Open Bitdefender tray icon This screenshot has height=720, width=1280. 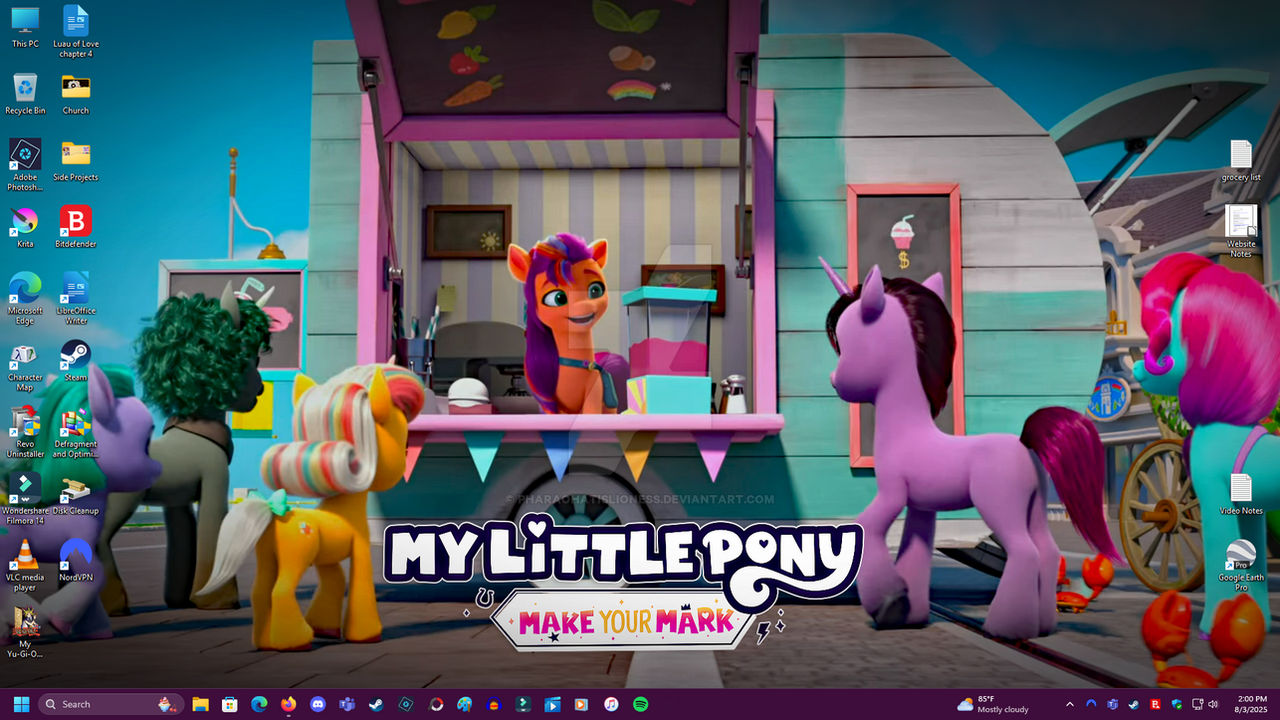(x=1155, y=704)
